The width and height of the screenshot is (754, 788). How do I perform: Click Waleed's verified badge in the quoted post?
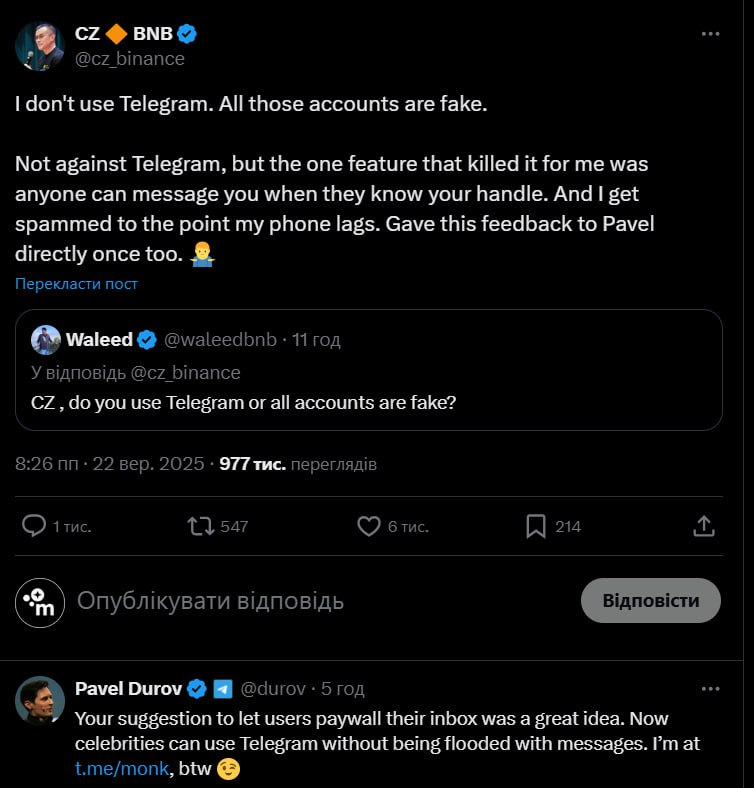tap(146, 340)
